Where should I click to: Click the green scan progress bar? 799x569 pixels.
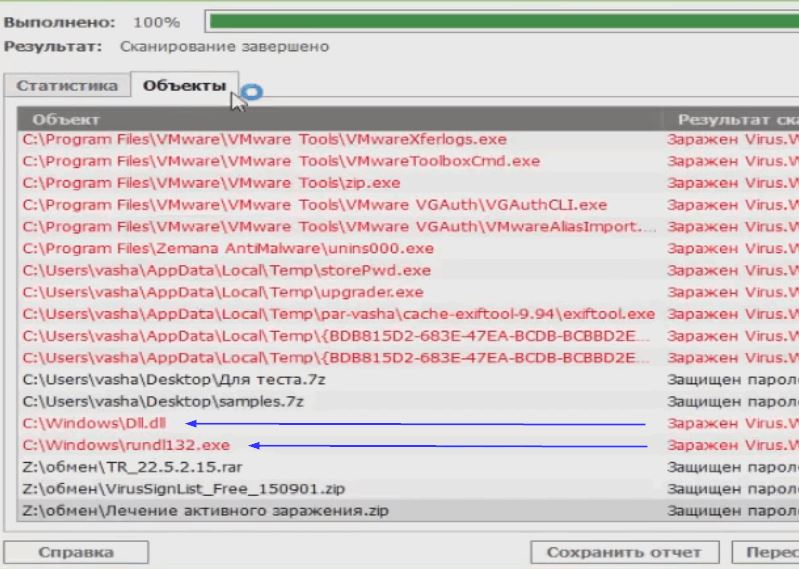(500, 21)
